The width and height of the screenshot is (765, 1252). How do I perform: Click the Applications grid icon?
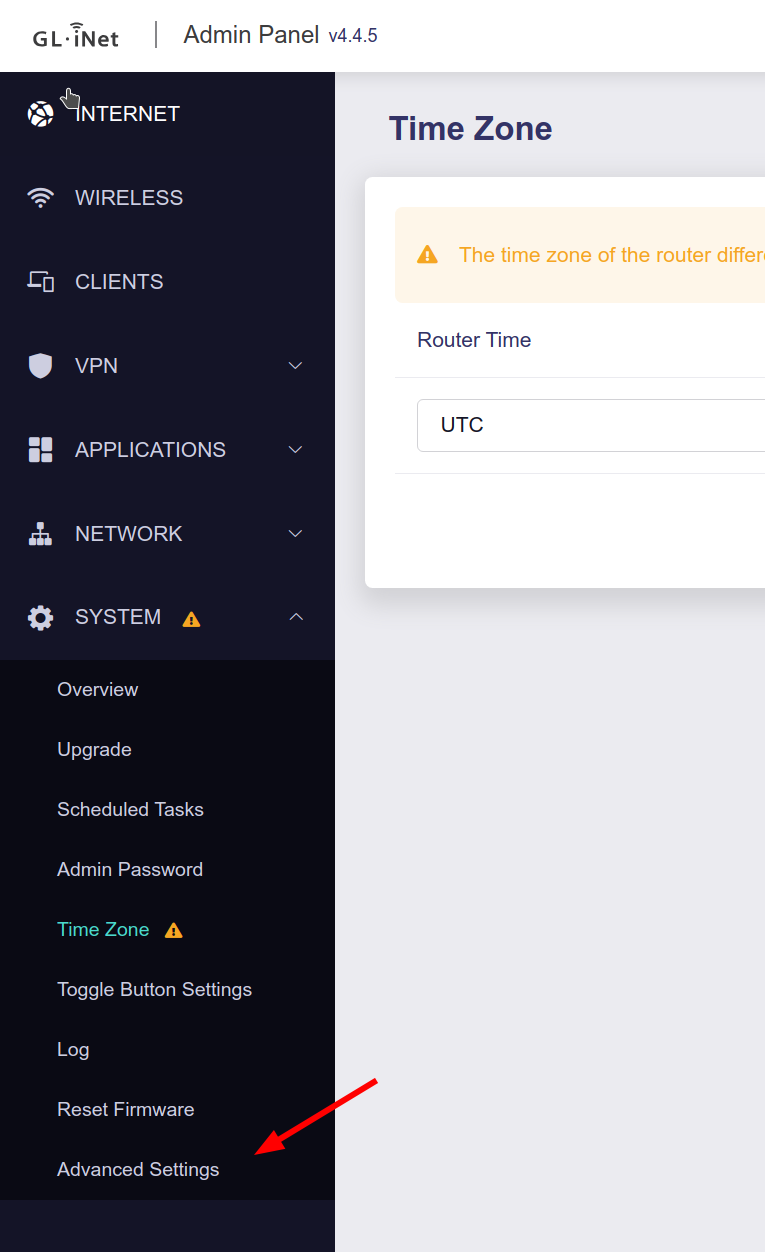tap(40, 450)
